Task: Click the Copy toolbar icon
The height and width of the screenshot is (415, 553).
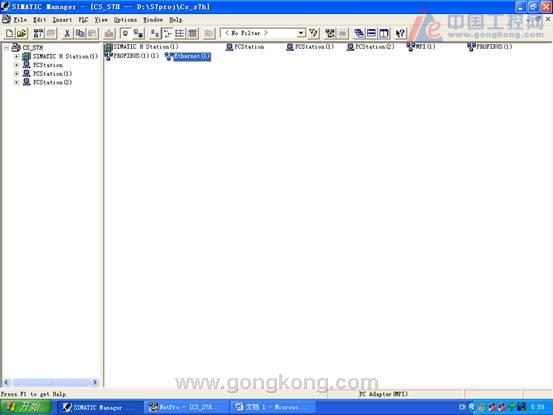Action: pos(80,33)
